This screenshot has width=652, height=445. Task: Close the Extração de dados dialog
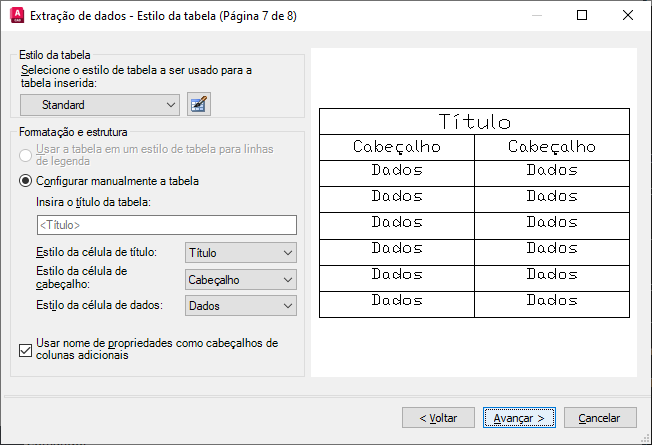coord(629,16)
